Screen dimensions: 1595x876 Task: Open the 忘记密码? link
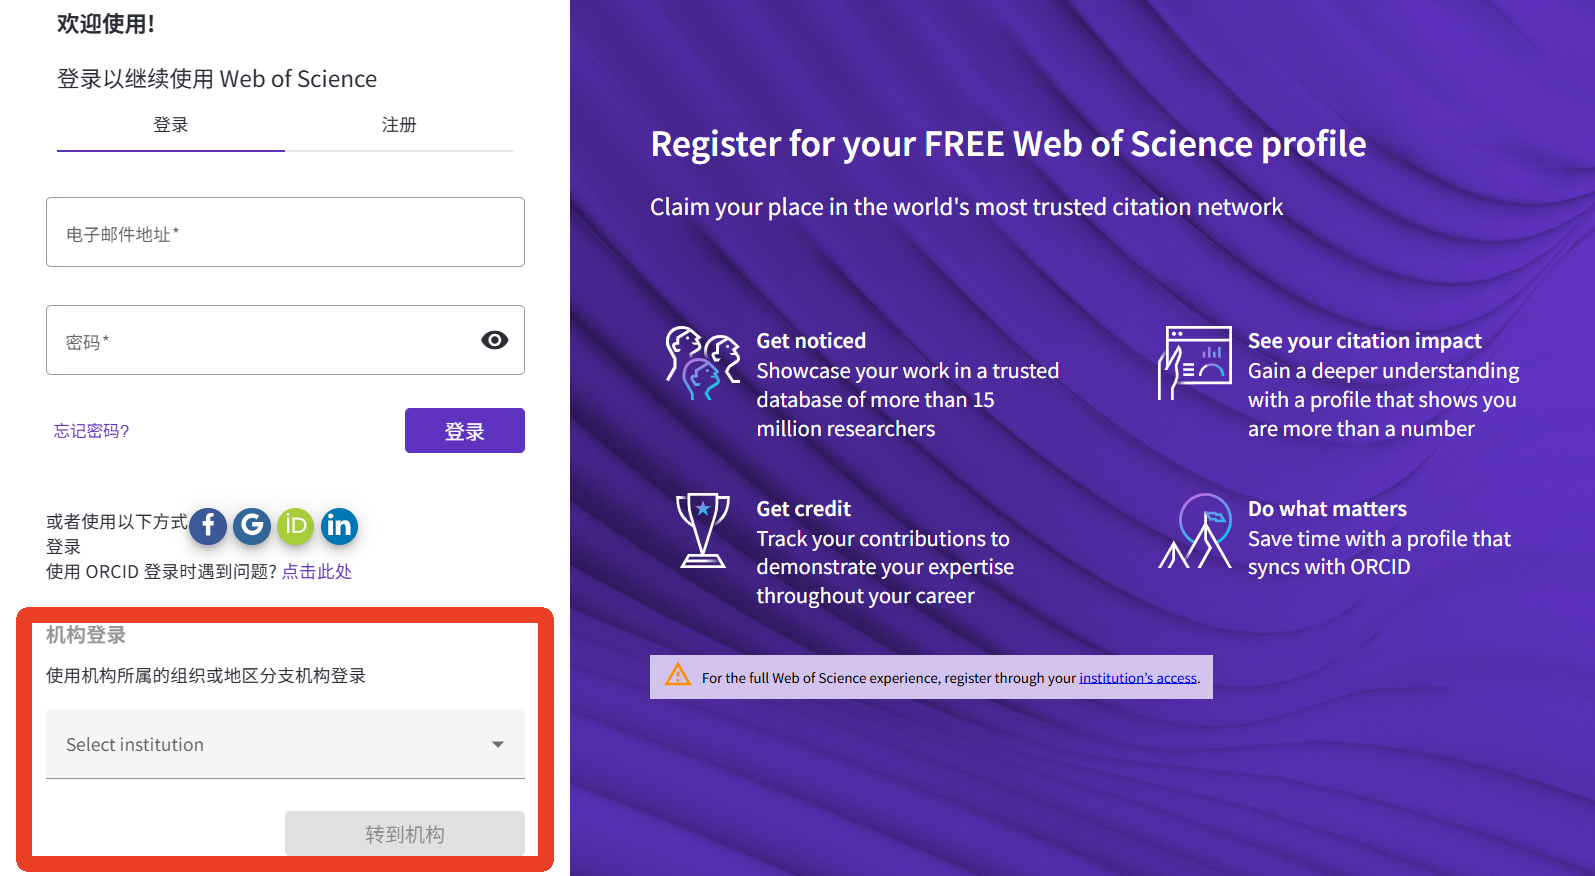91,431
